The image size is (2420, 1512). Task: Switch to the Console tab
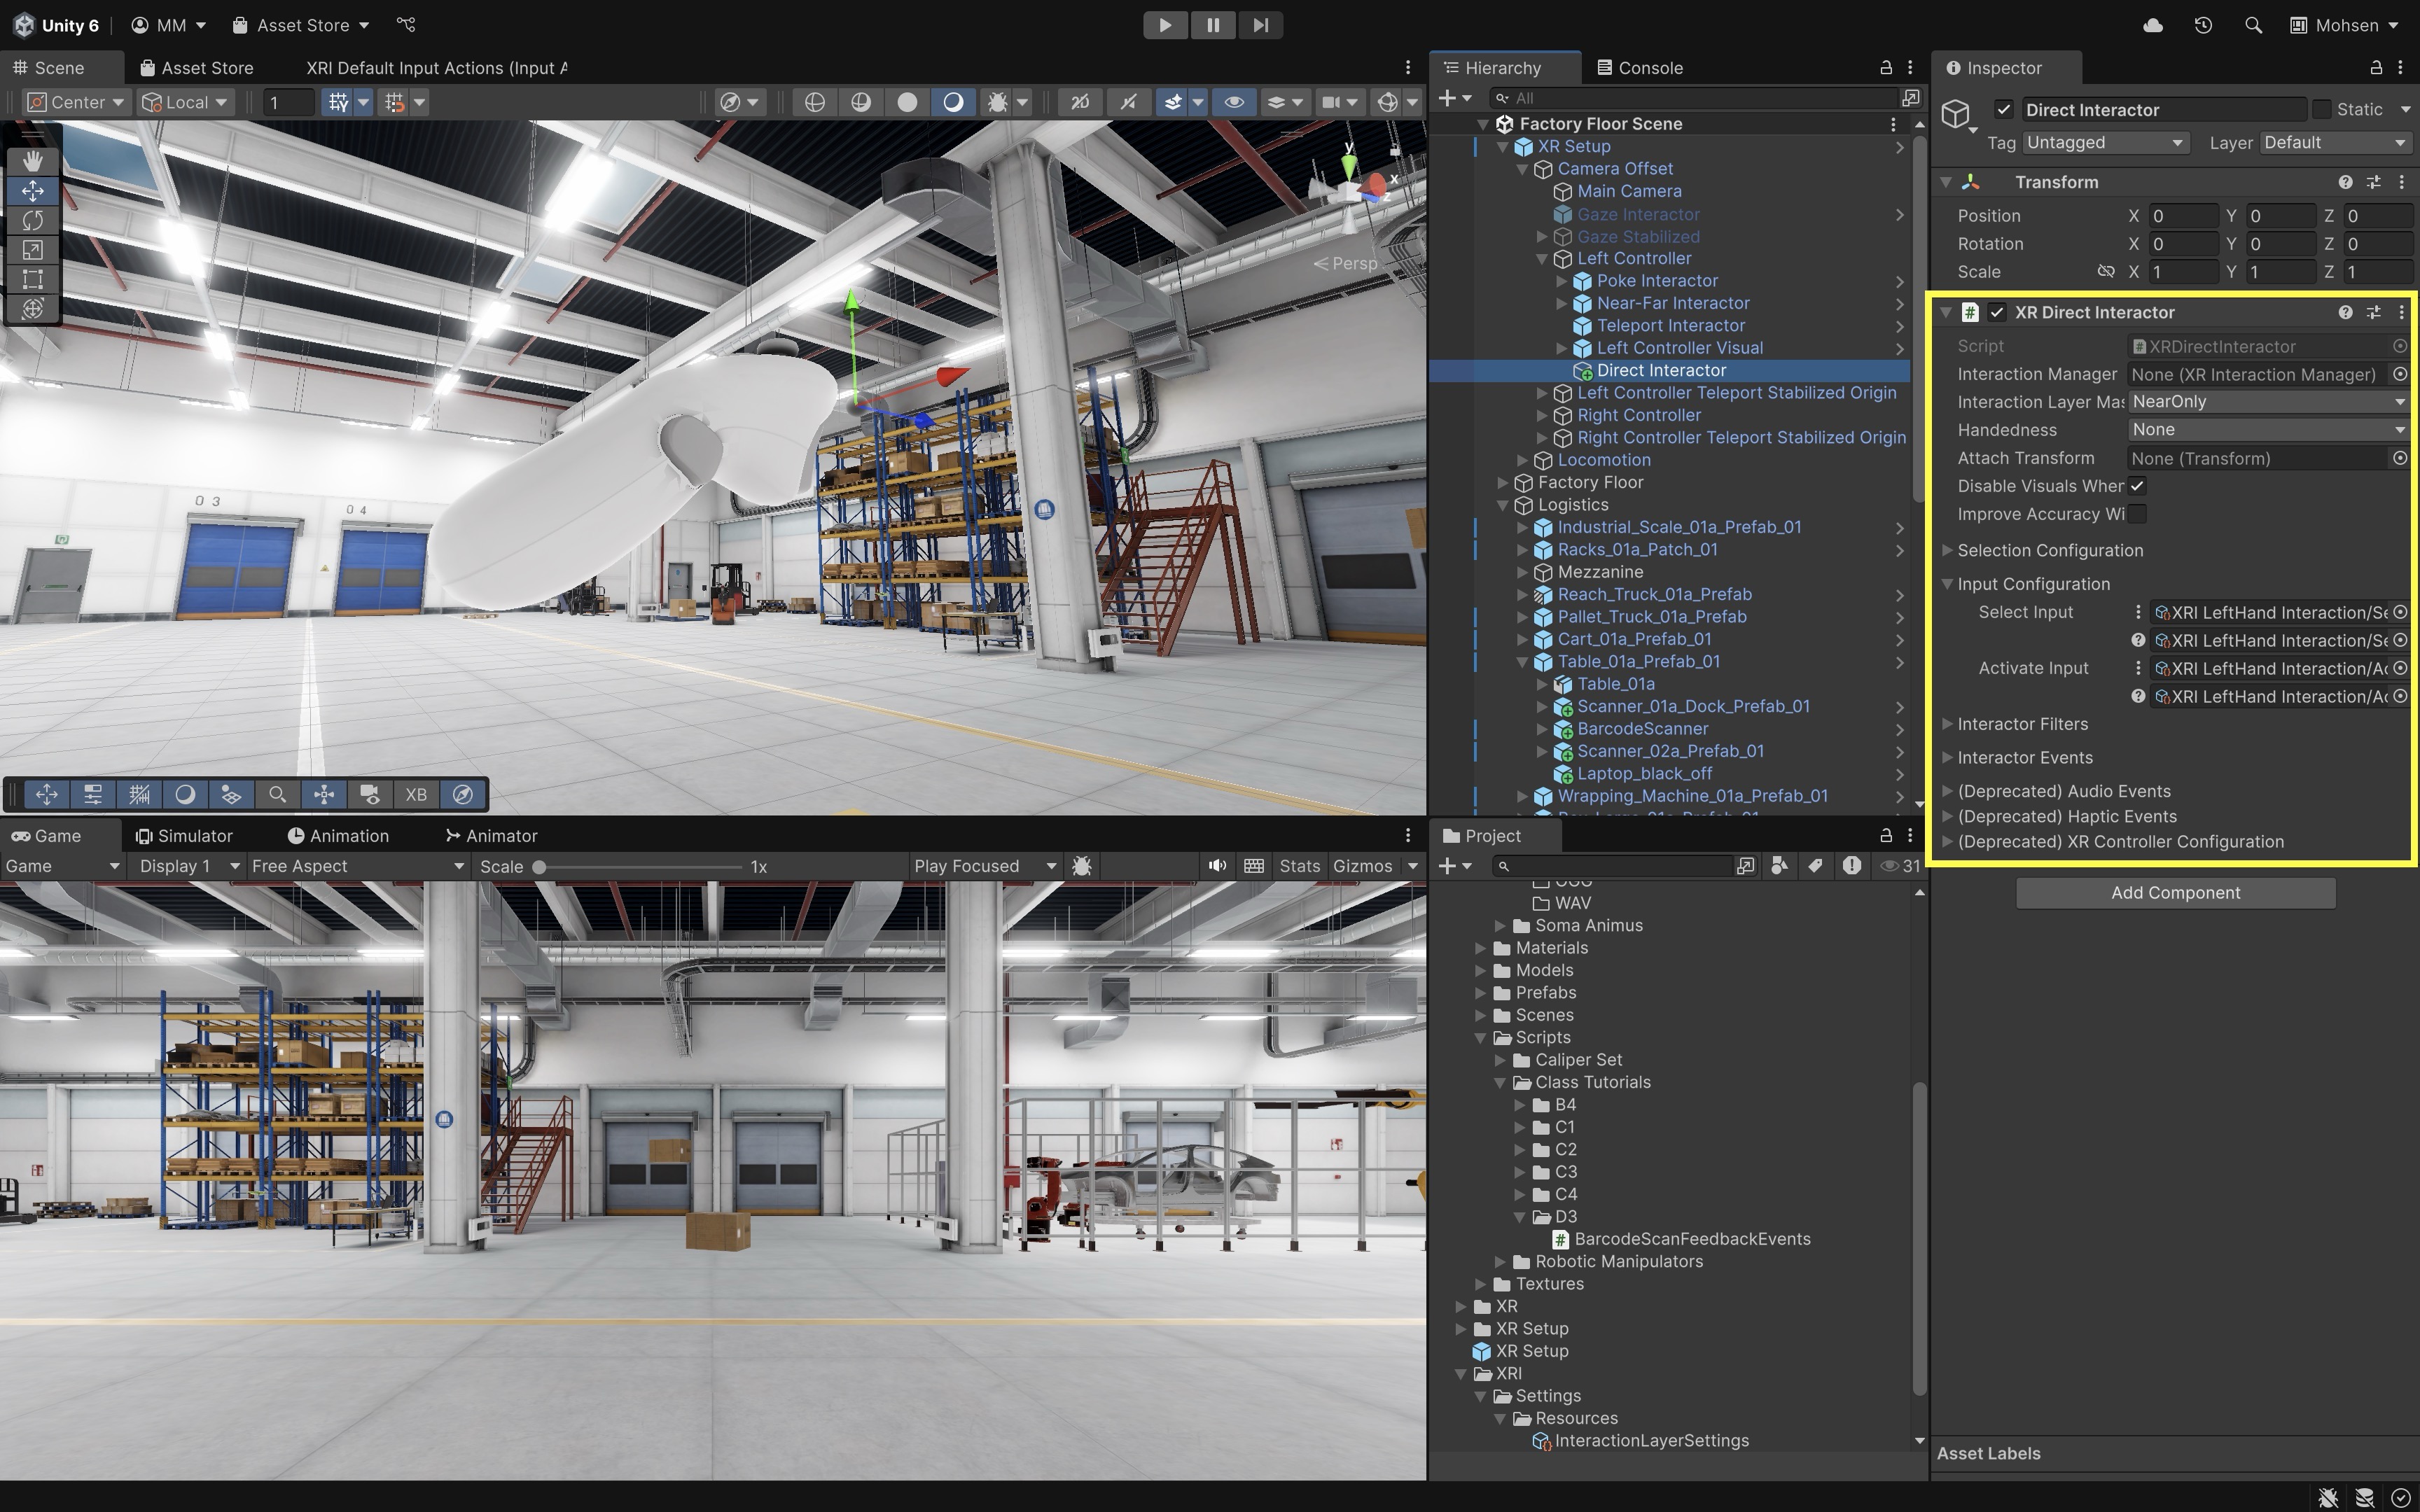[x=1640, y=68]
